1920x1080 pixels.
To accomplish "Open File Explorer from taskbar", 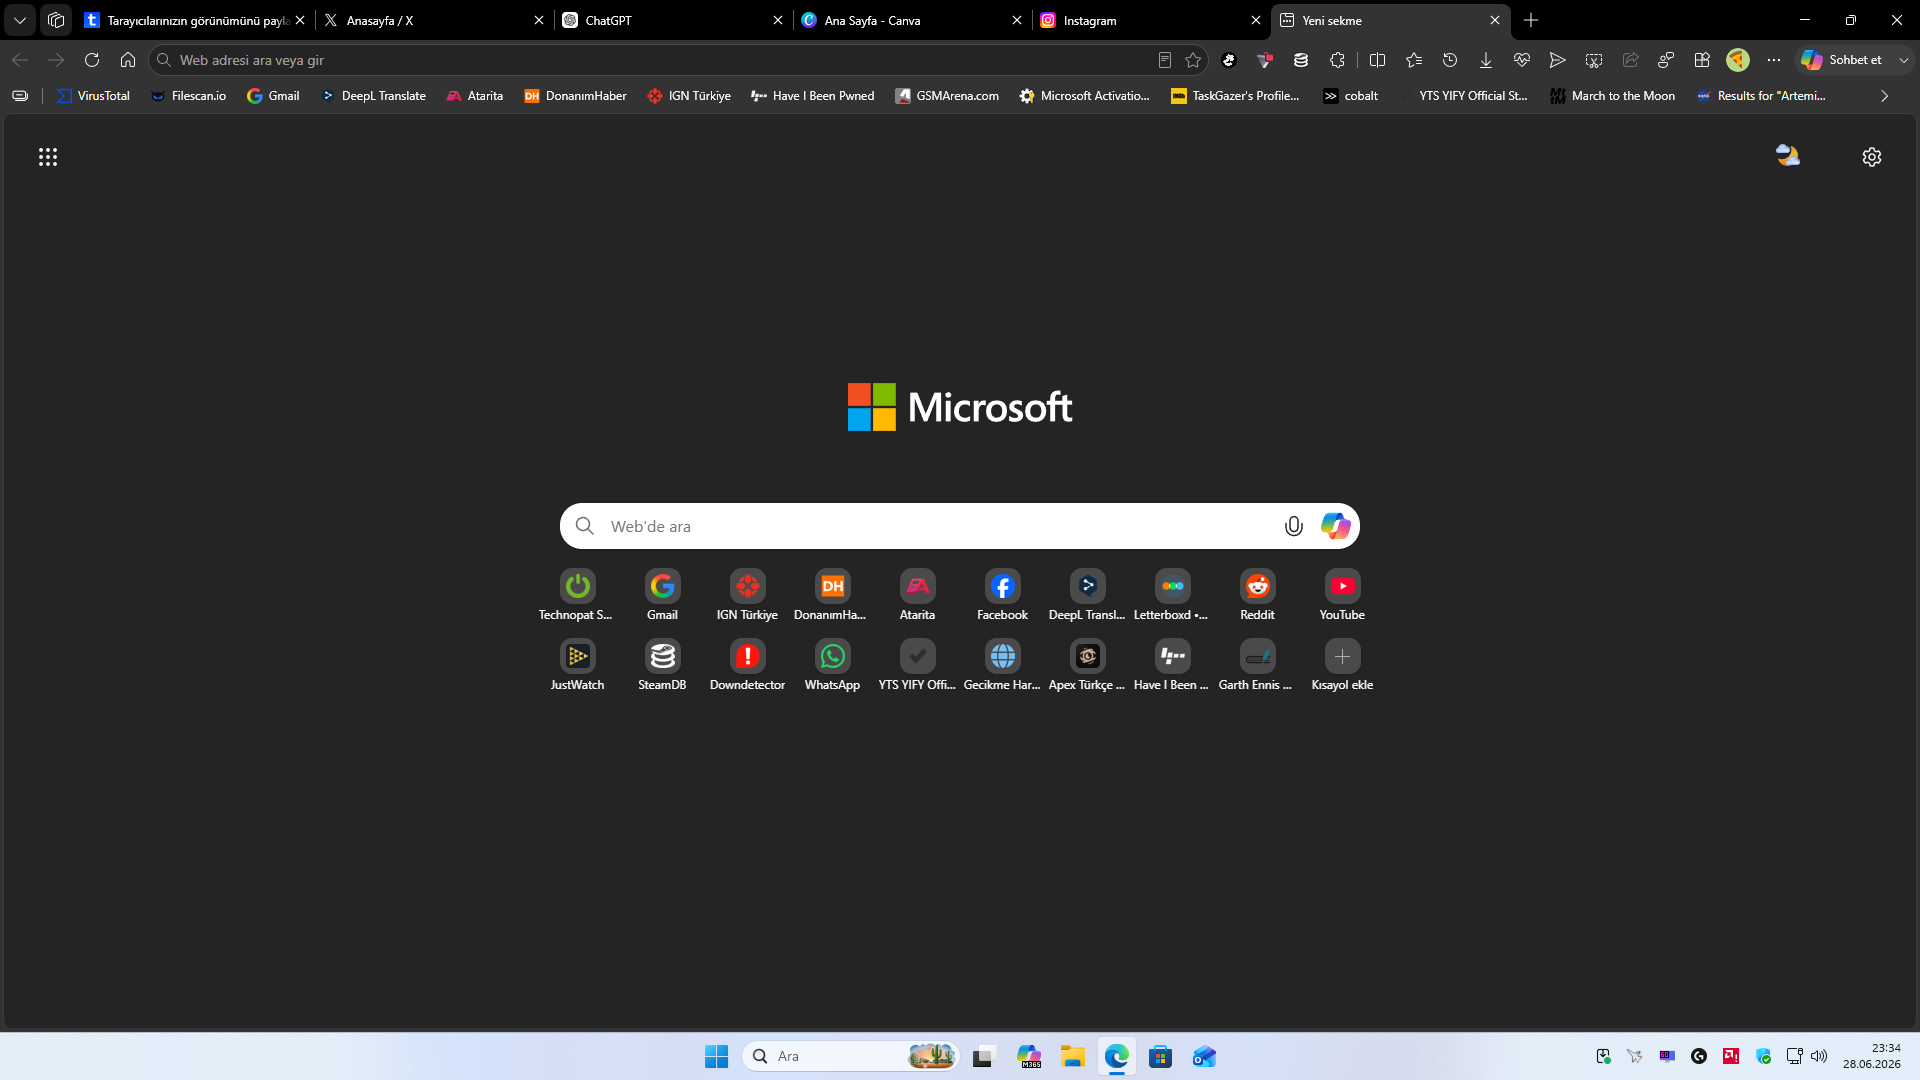I will click(1073, 1056).
